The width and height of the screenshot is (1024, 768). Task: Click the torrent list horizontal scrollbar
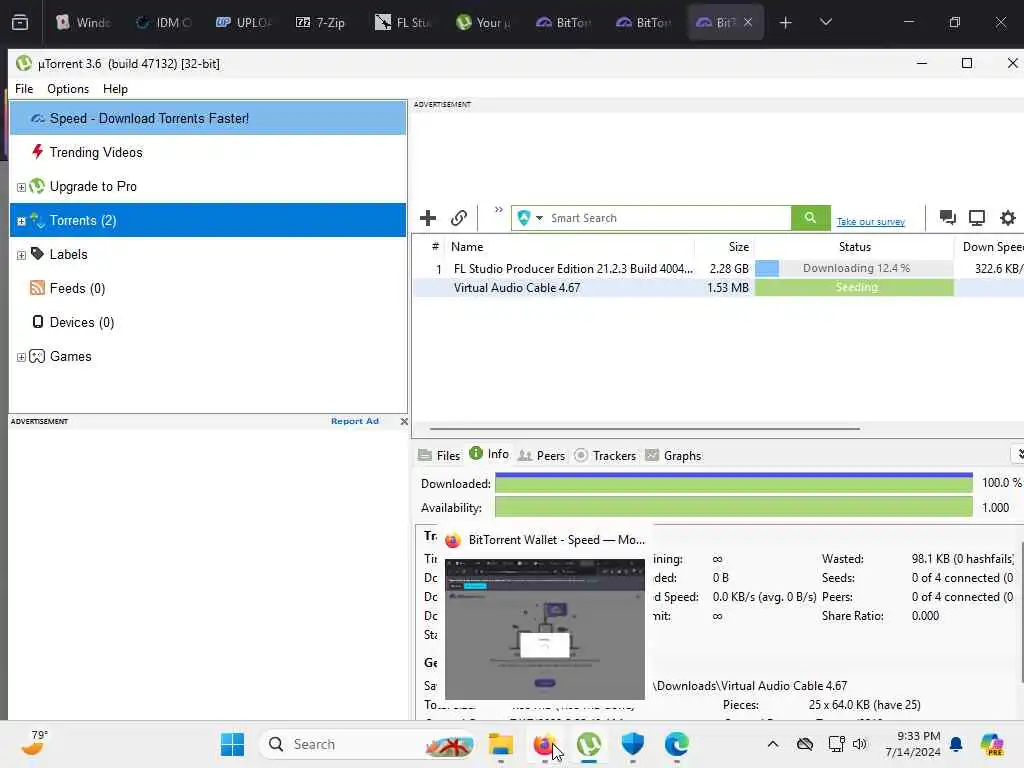tap(645, 429)
